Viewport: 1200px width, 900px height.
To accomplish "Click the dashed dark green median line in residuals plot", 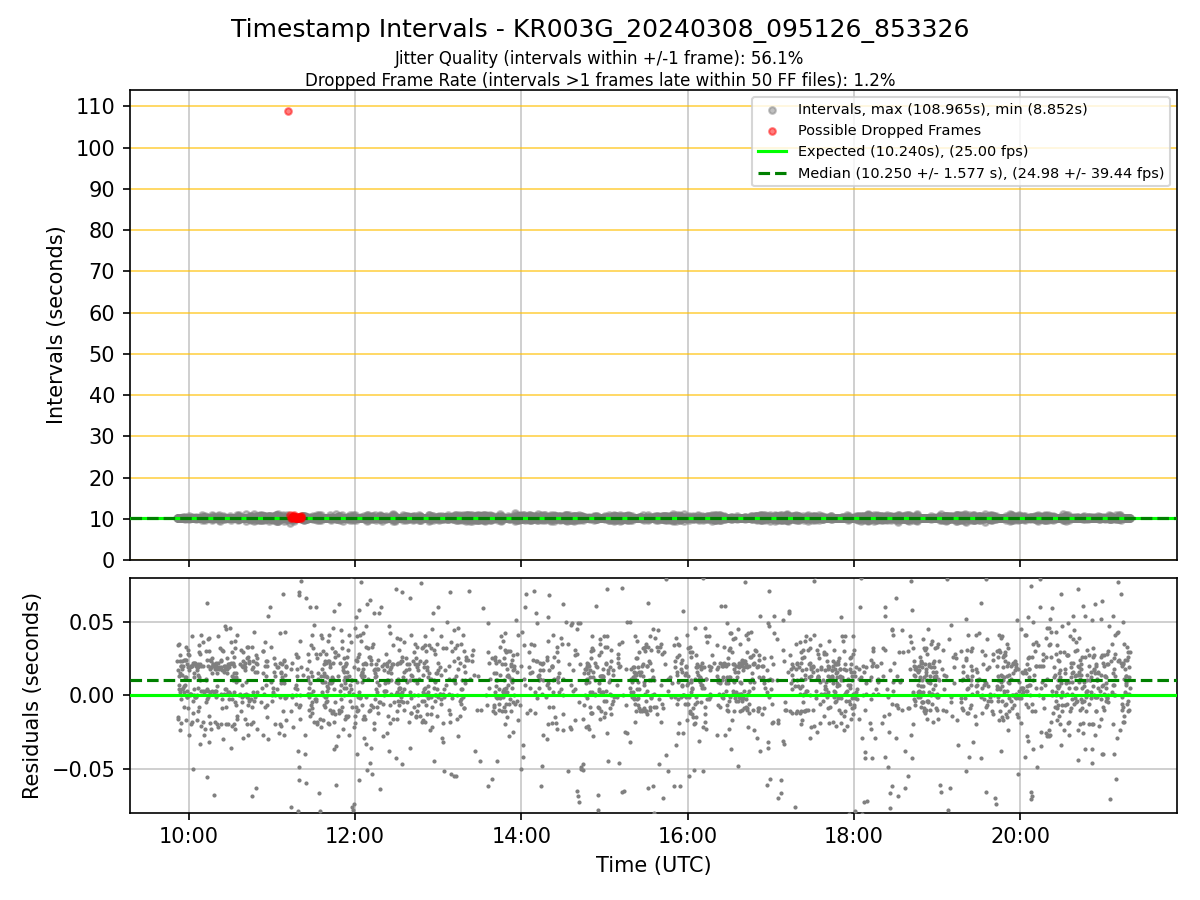I will (x=654, y=681).
